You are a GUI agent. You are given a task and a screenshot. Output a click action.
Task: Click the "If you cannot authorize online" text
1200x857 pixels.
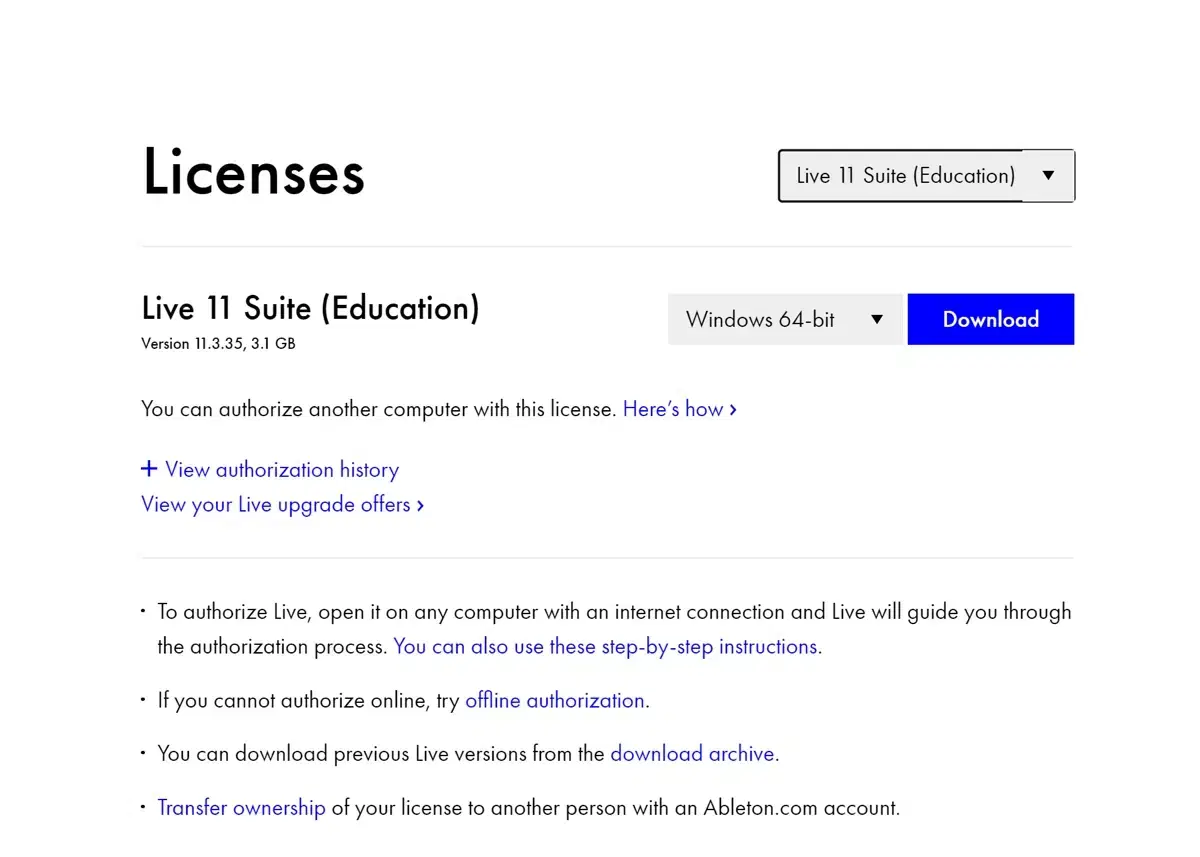click(309, 701)
